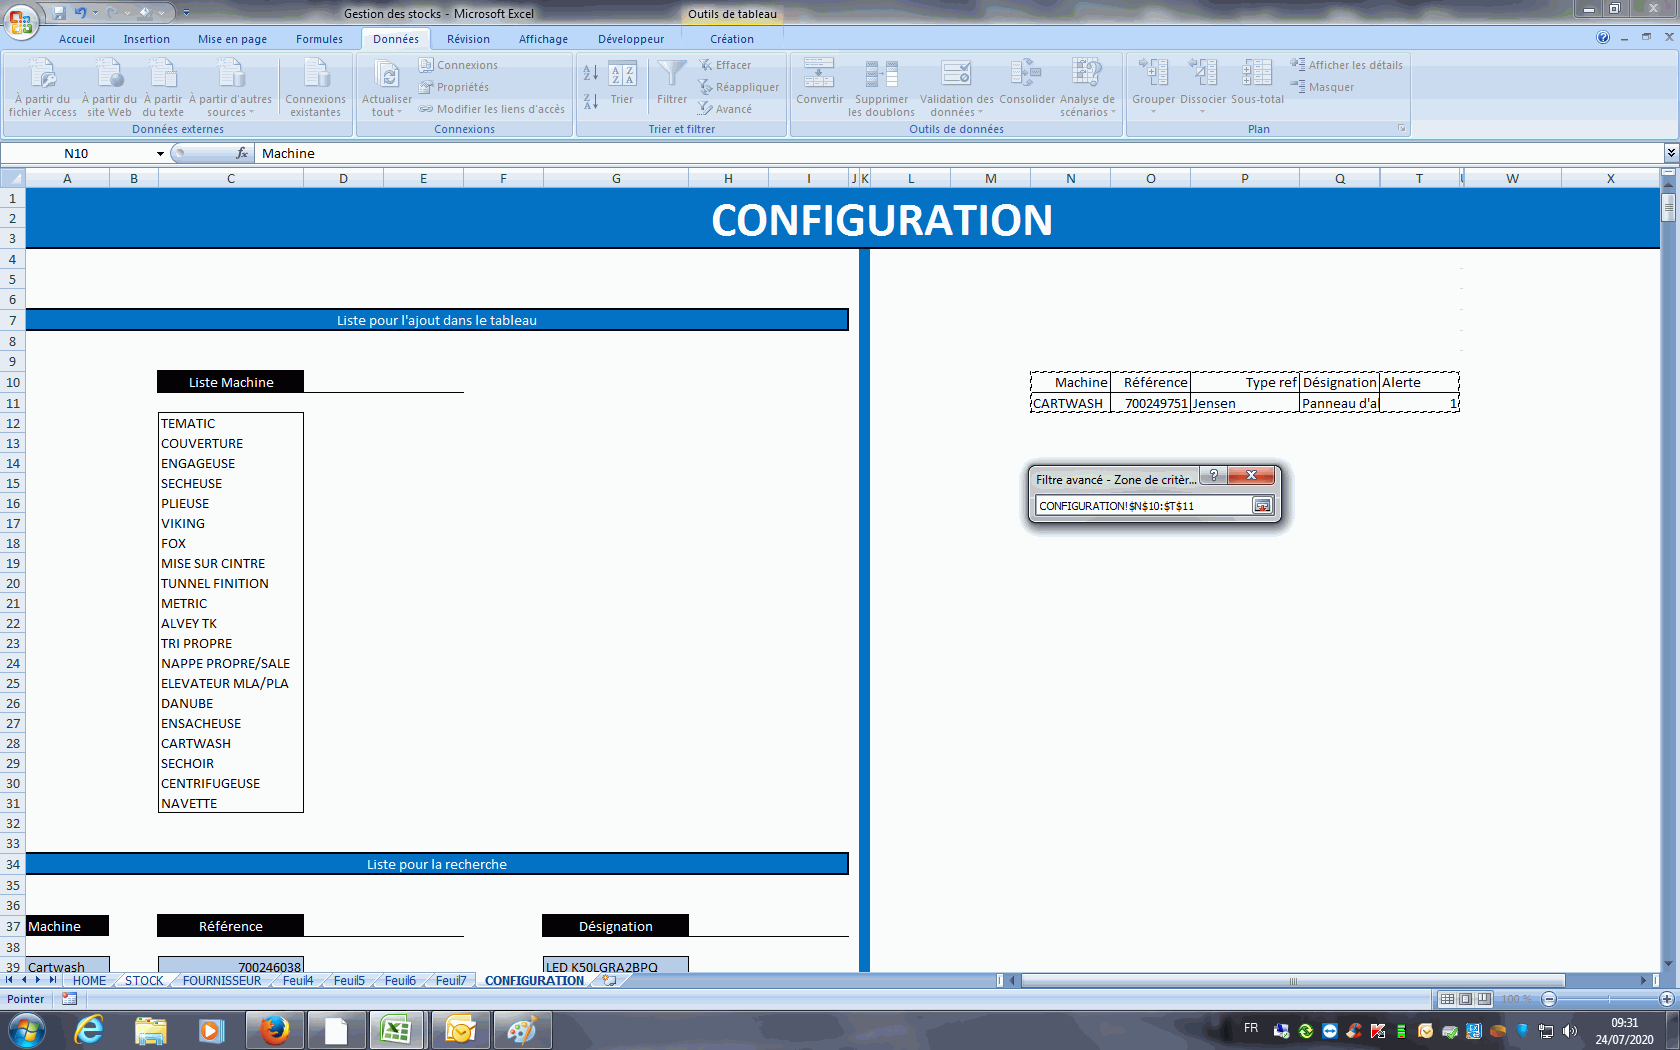Sort descending Z to A
The height and width of the screenshot is (1050, 1680).
(x=591, y=101)
